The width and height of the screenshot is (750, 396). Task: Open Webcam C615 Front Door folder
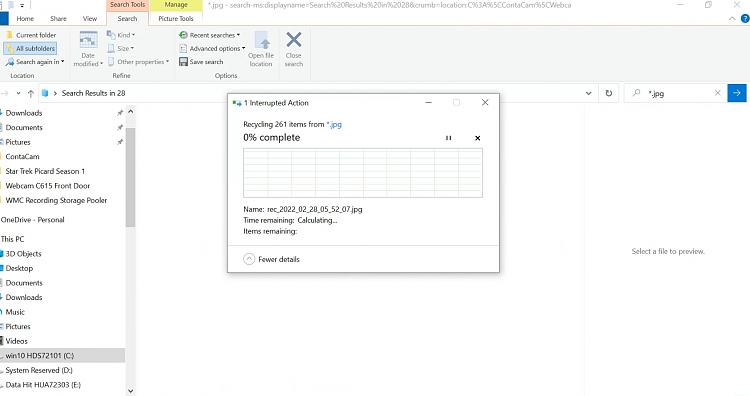click(x=47, y=186)
